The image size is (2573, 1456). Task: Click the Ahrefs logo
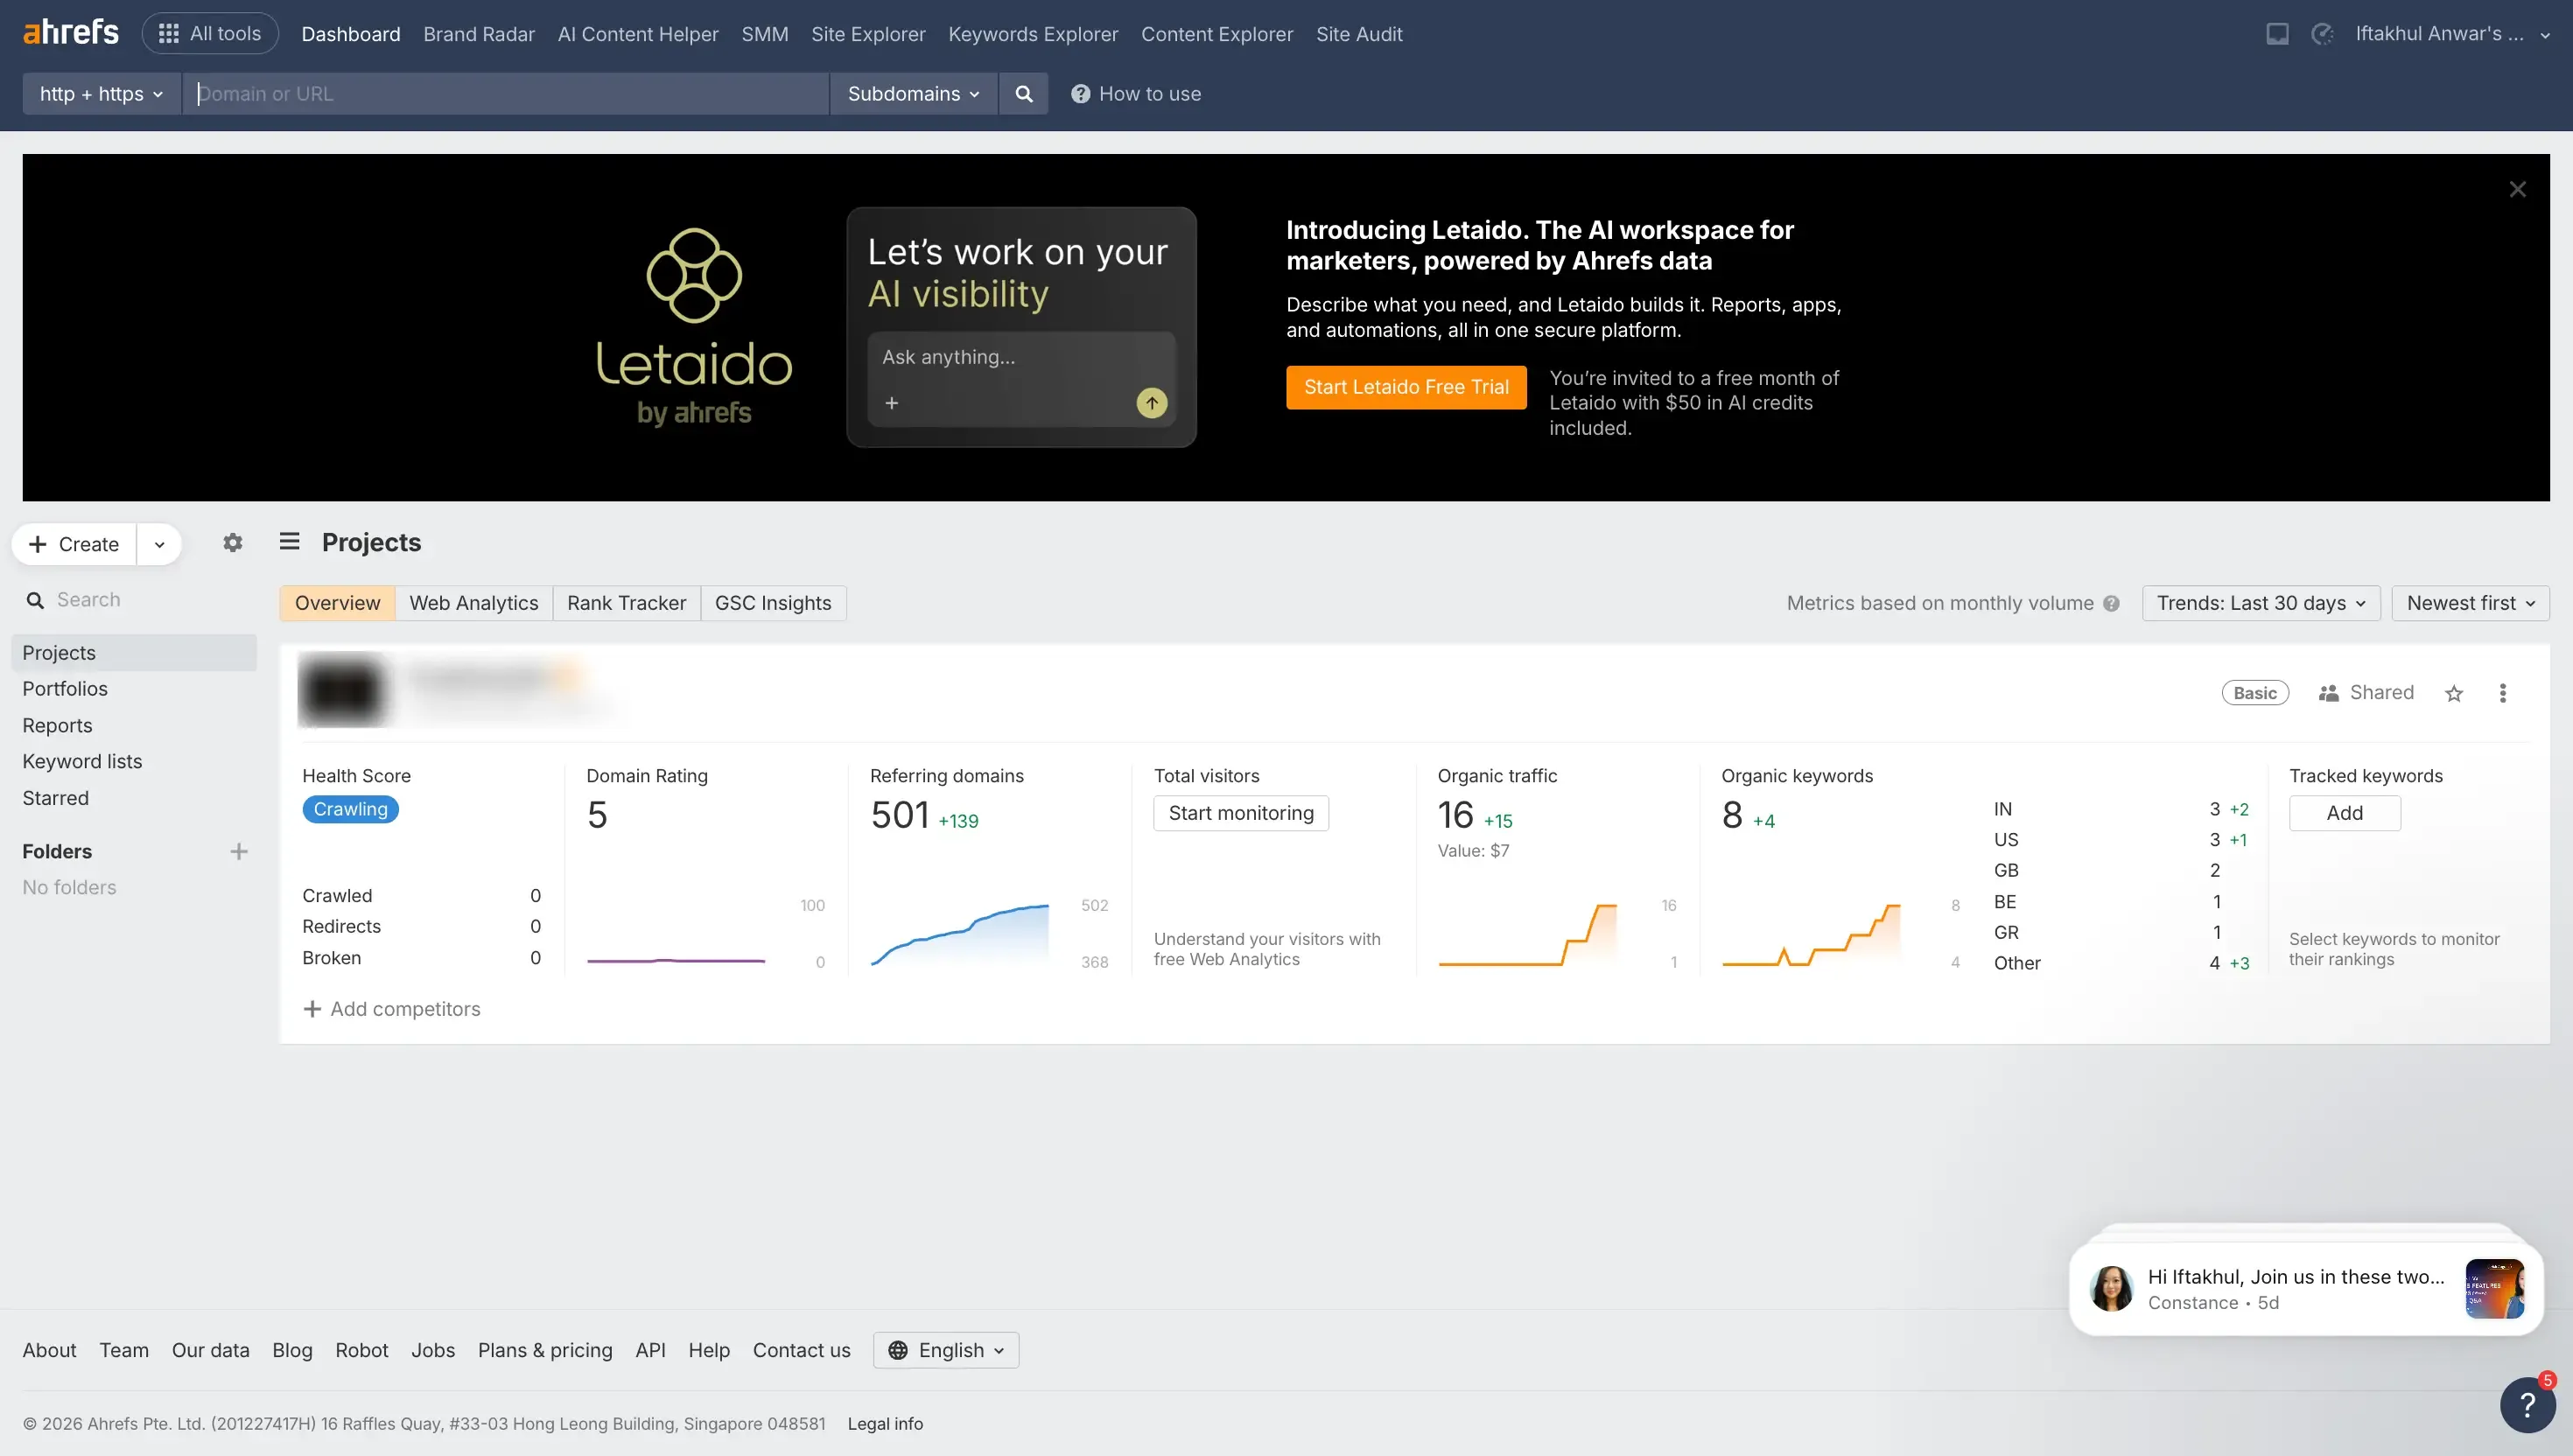(70, 33)
